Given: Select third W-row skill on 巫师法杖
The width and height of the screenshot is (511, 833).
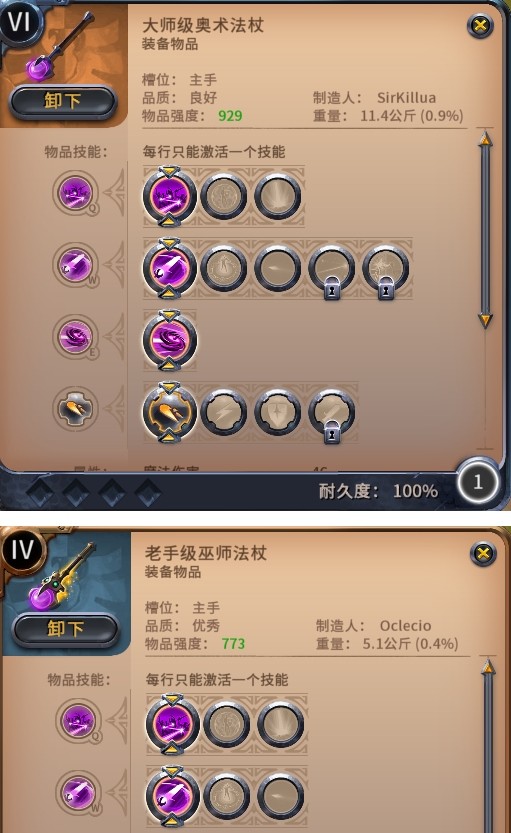Looking at the screenshot, I should pos(280,796).
